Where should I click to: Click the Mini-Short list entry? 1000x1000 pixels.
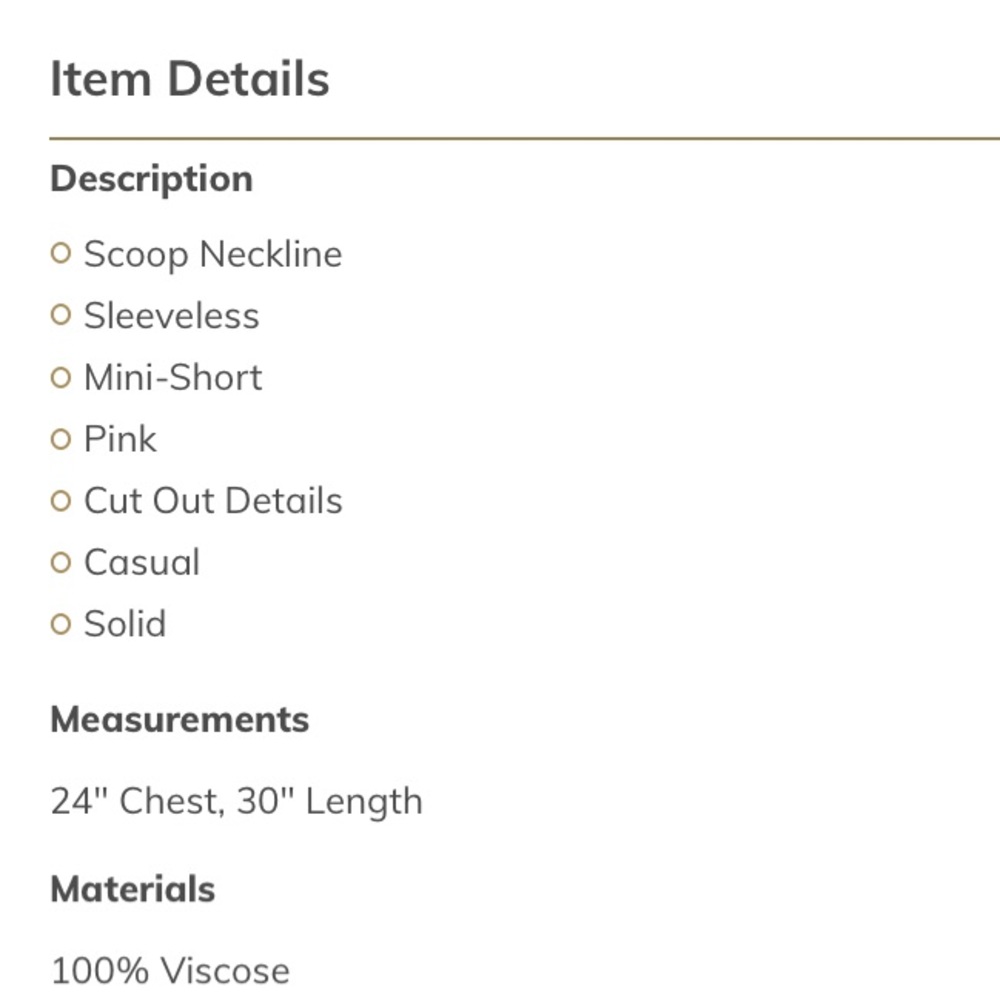coord(173,378)
